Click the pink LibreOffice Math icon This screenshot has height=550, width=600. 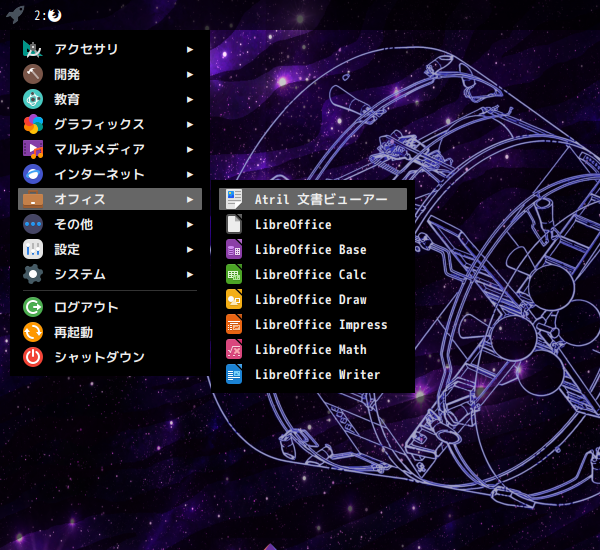[234, 349]
